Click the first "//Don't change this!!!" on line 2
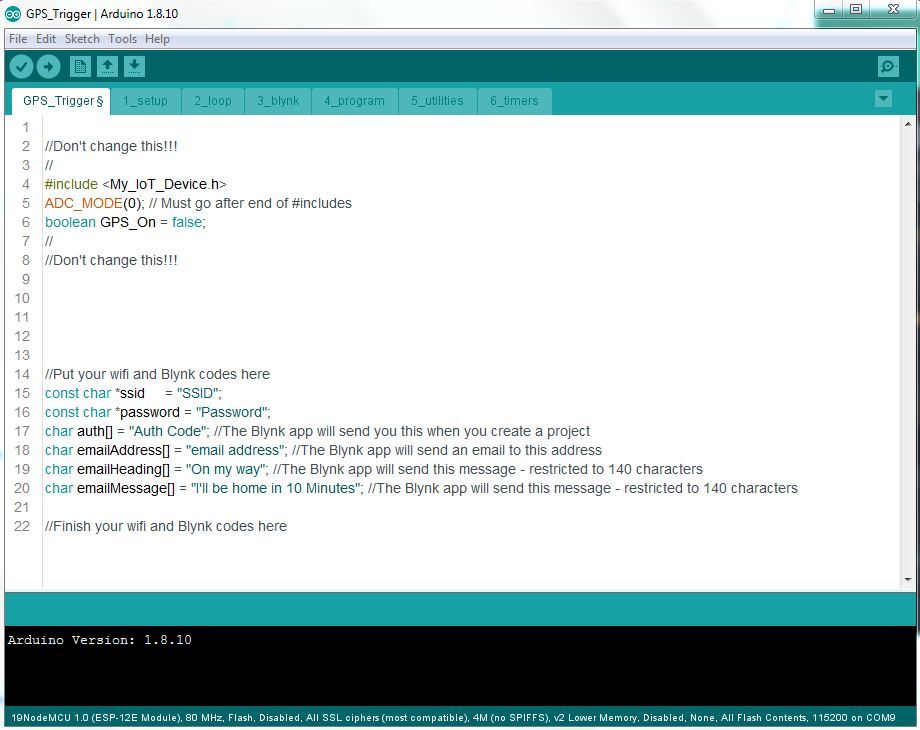Image resolution: width=920 pixels, height=730 pixels. pos(111,146)
